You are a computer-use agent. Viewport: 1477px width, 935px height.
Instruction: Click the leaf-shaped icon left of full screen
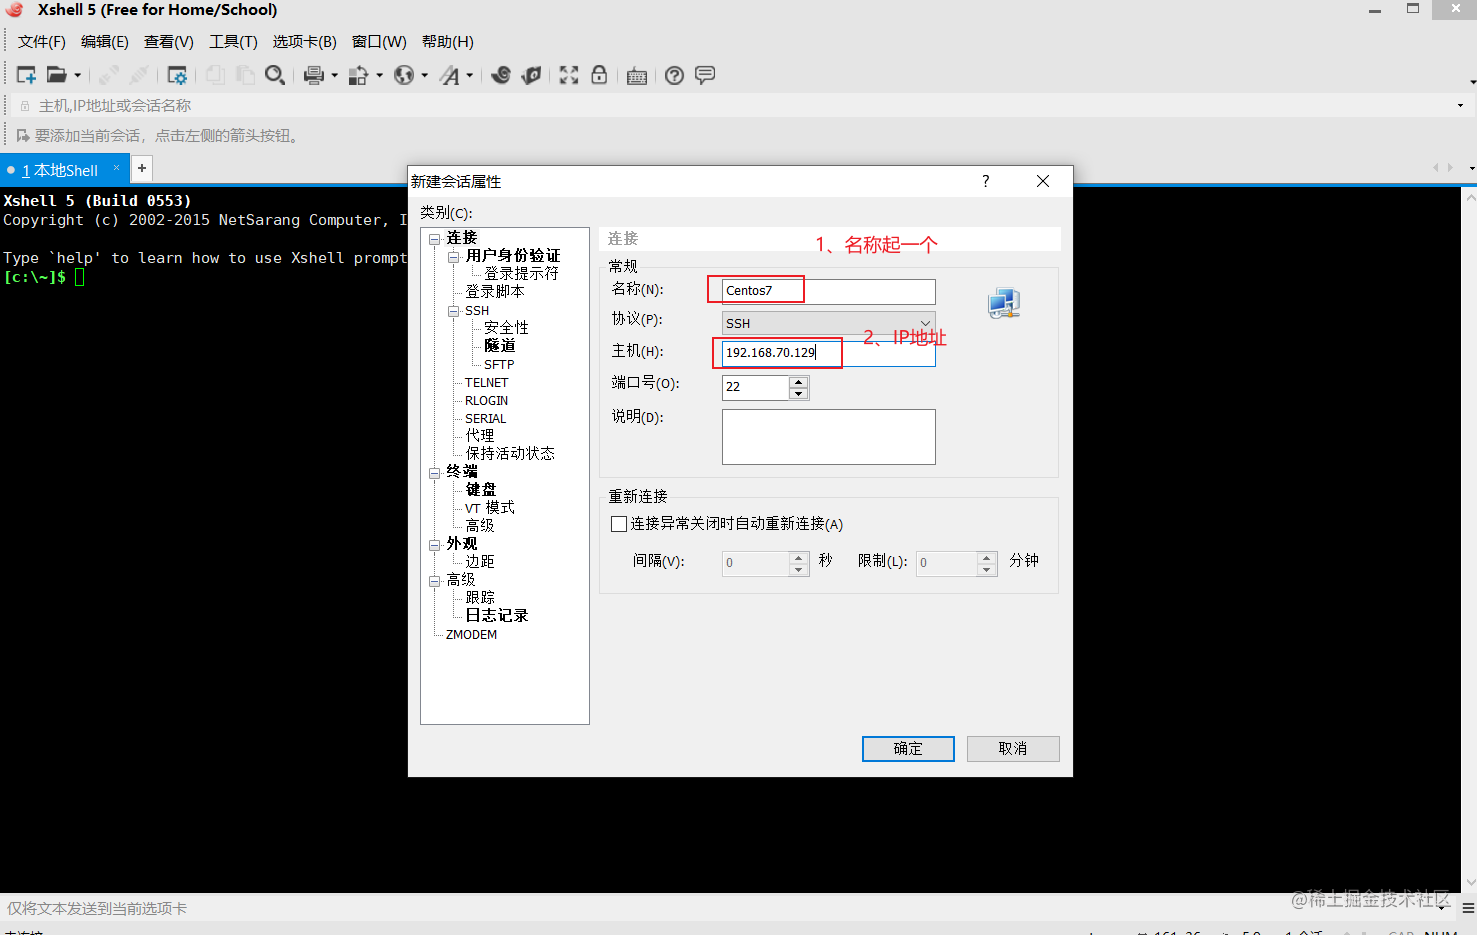click(531, 75)
